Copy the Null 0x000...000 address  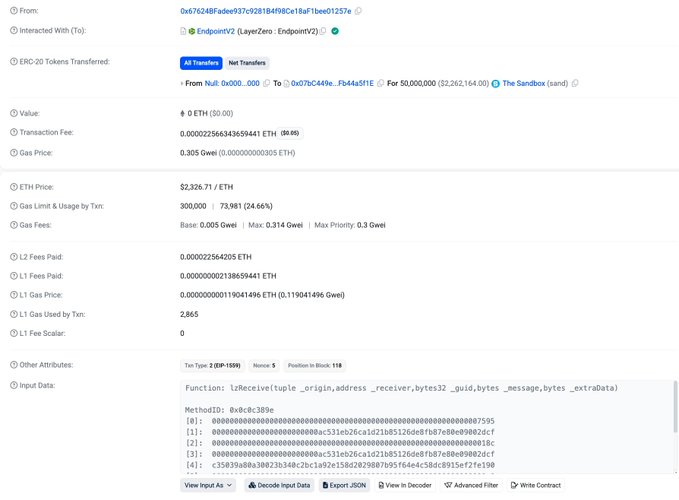tap(266, 83)
